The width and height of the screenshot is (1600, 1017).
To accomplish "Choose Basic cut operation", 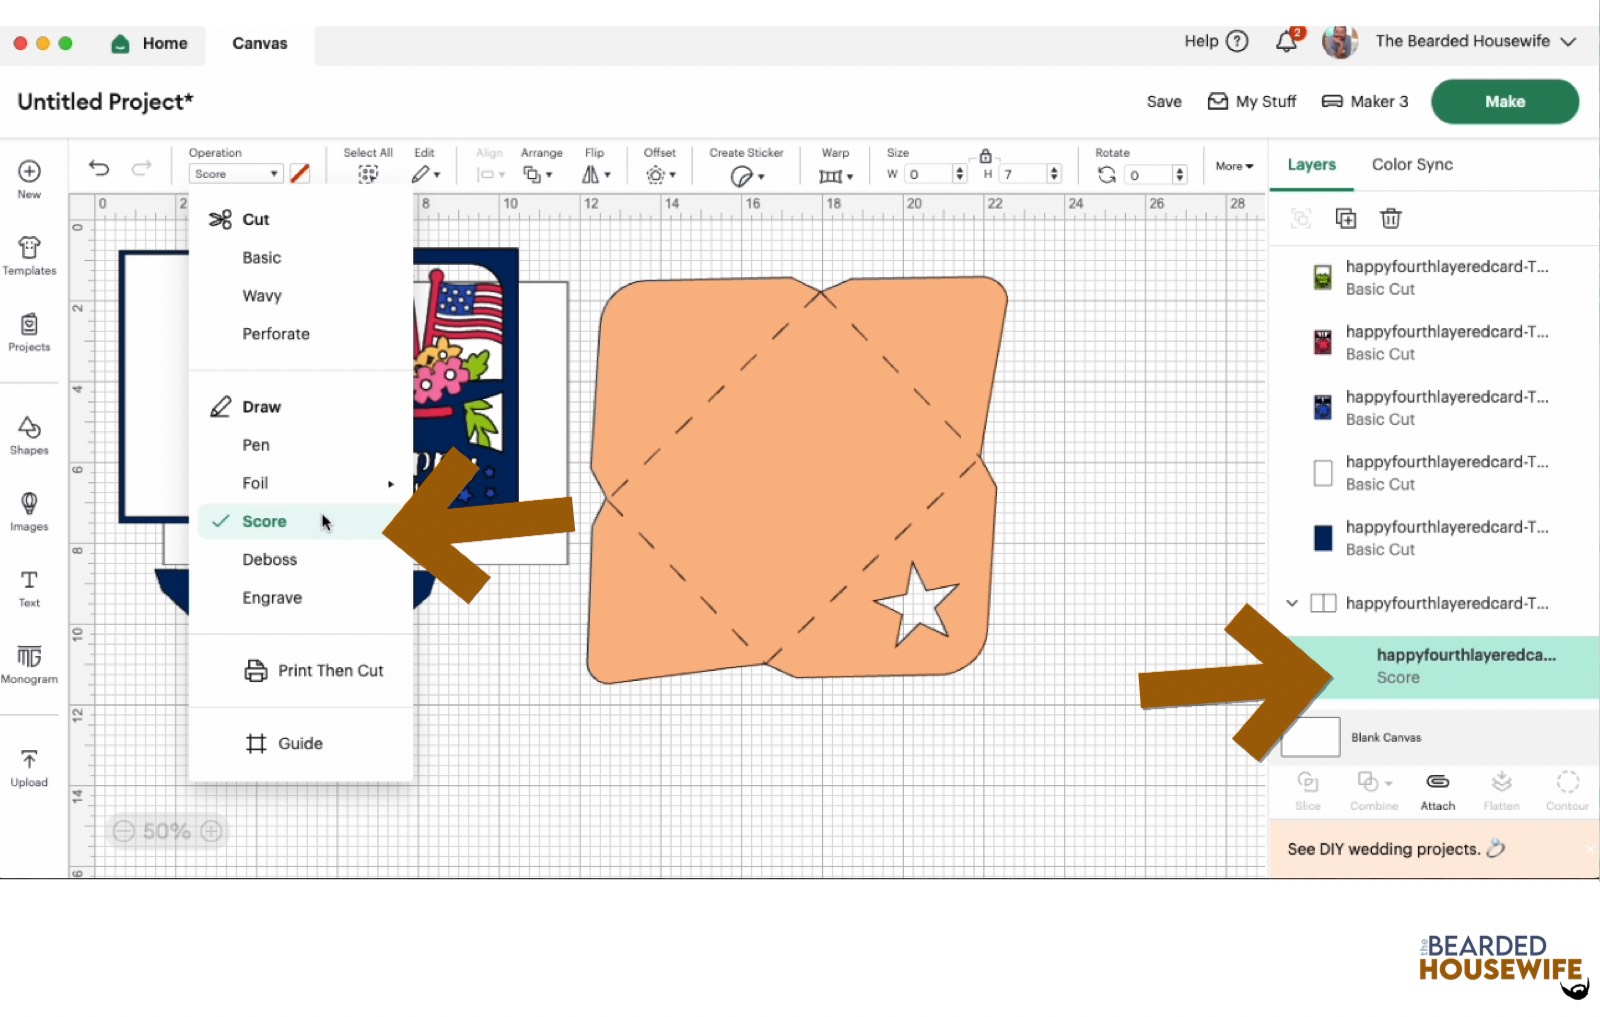I will (x=262, y=258).
